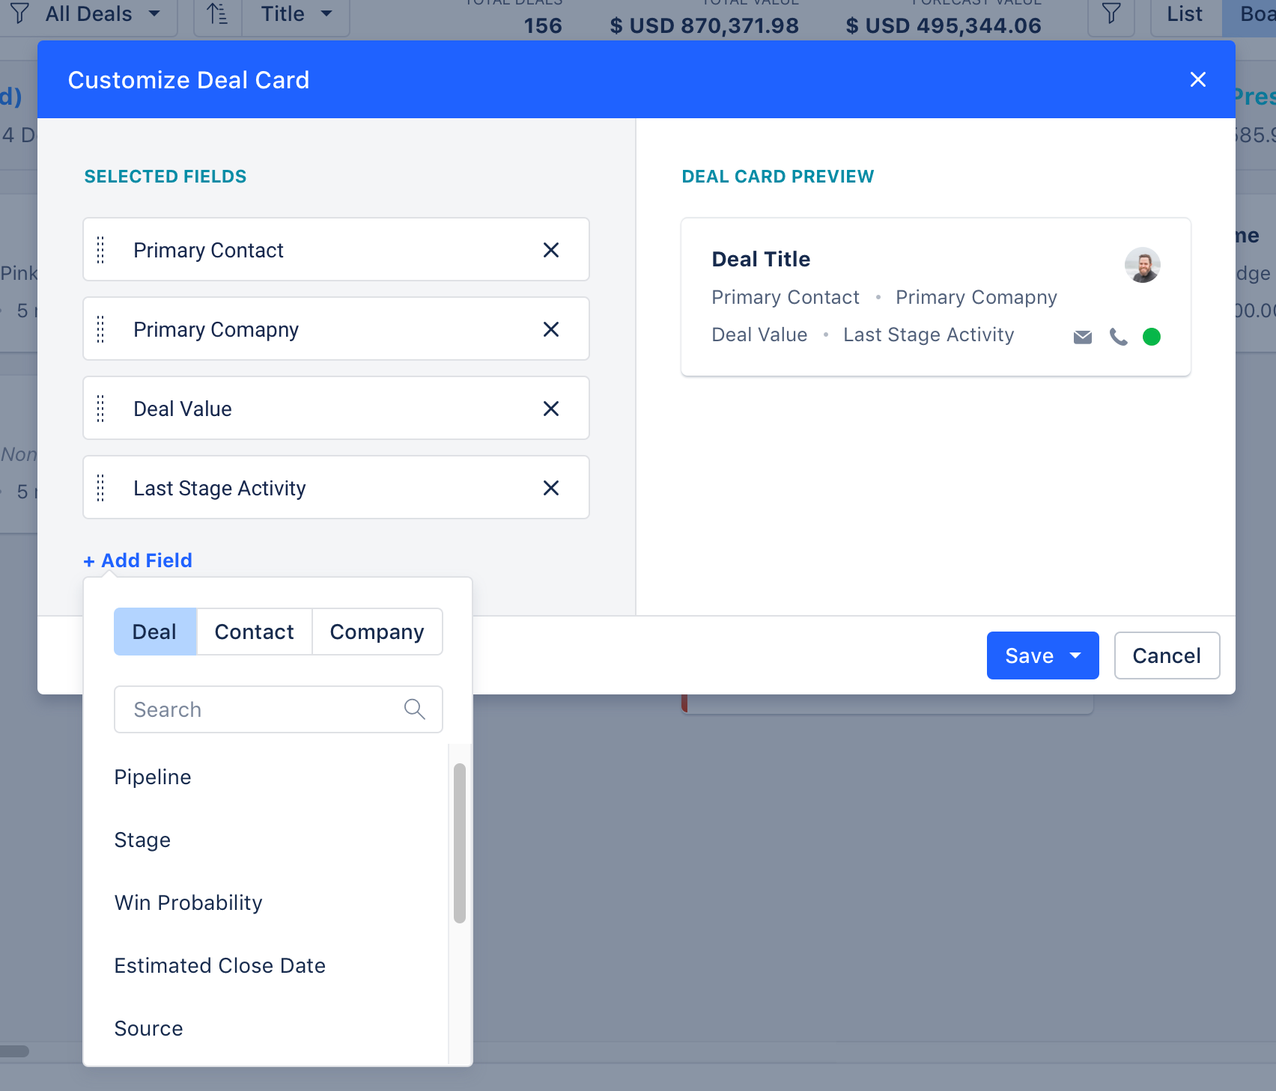Screen dimensions: 1276x1091
Task: Switch to List view
Action: (x=1185, y=14)
